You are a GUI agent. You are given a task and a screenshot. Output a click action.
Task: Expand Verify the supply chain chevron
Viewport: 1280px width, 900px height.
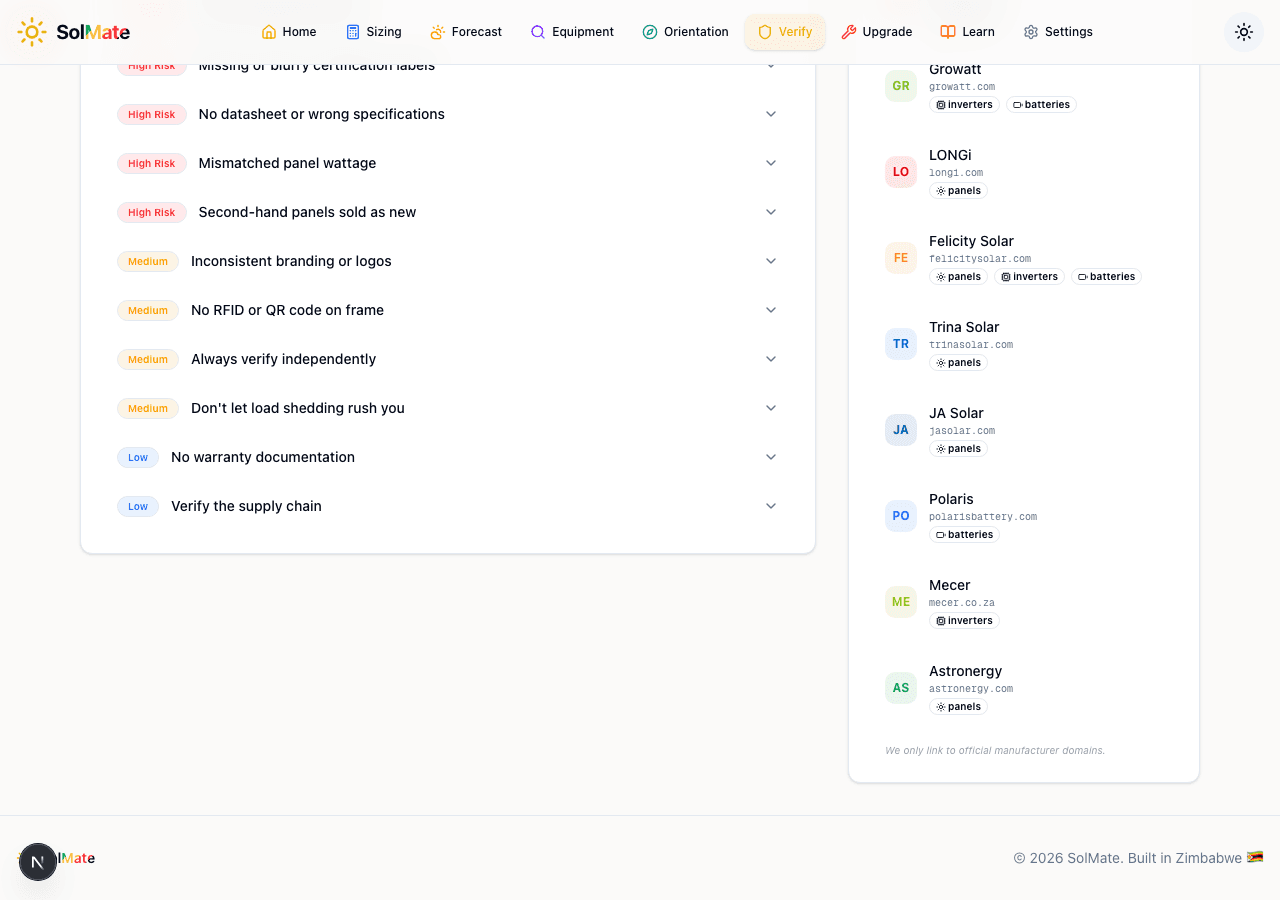pyautogui.click(x=771, y=506)
